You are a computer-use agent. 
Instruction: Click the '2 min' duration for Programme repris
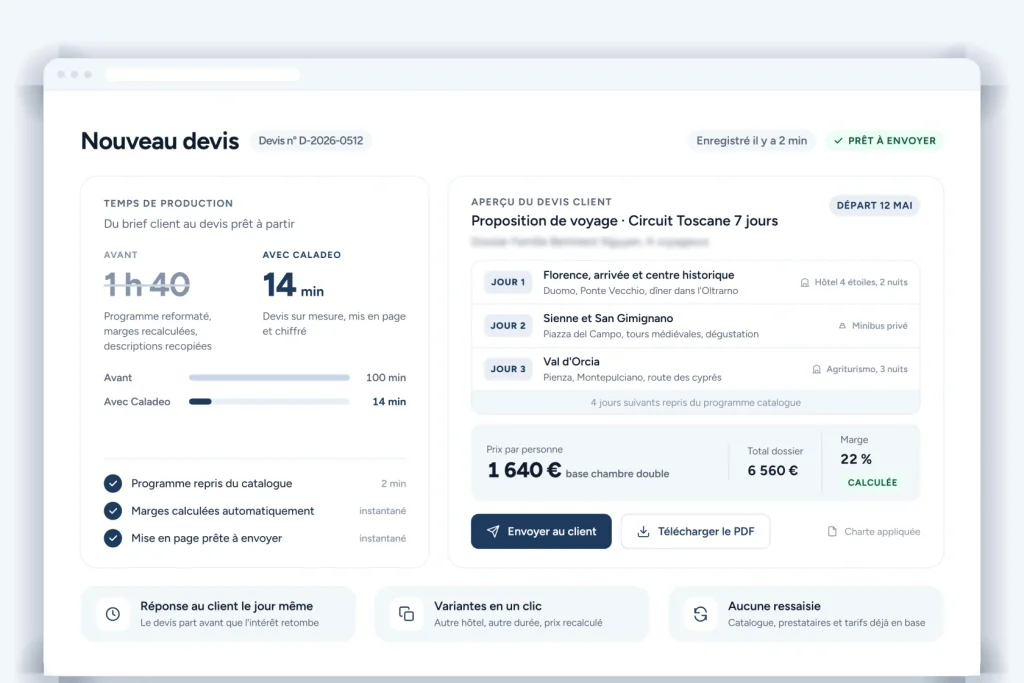(394, 483)
